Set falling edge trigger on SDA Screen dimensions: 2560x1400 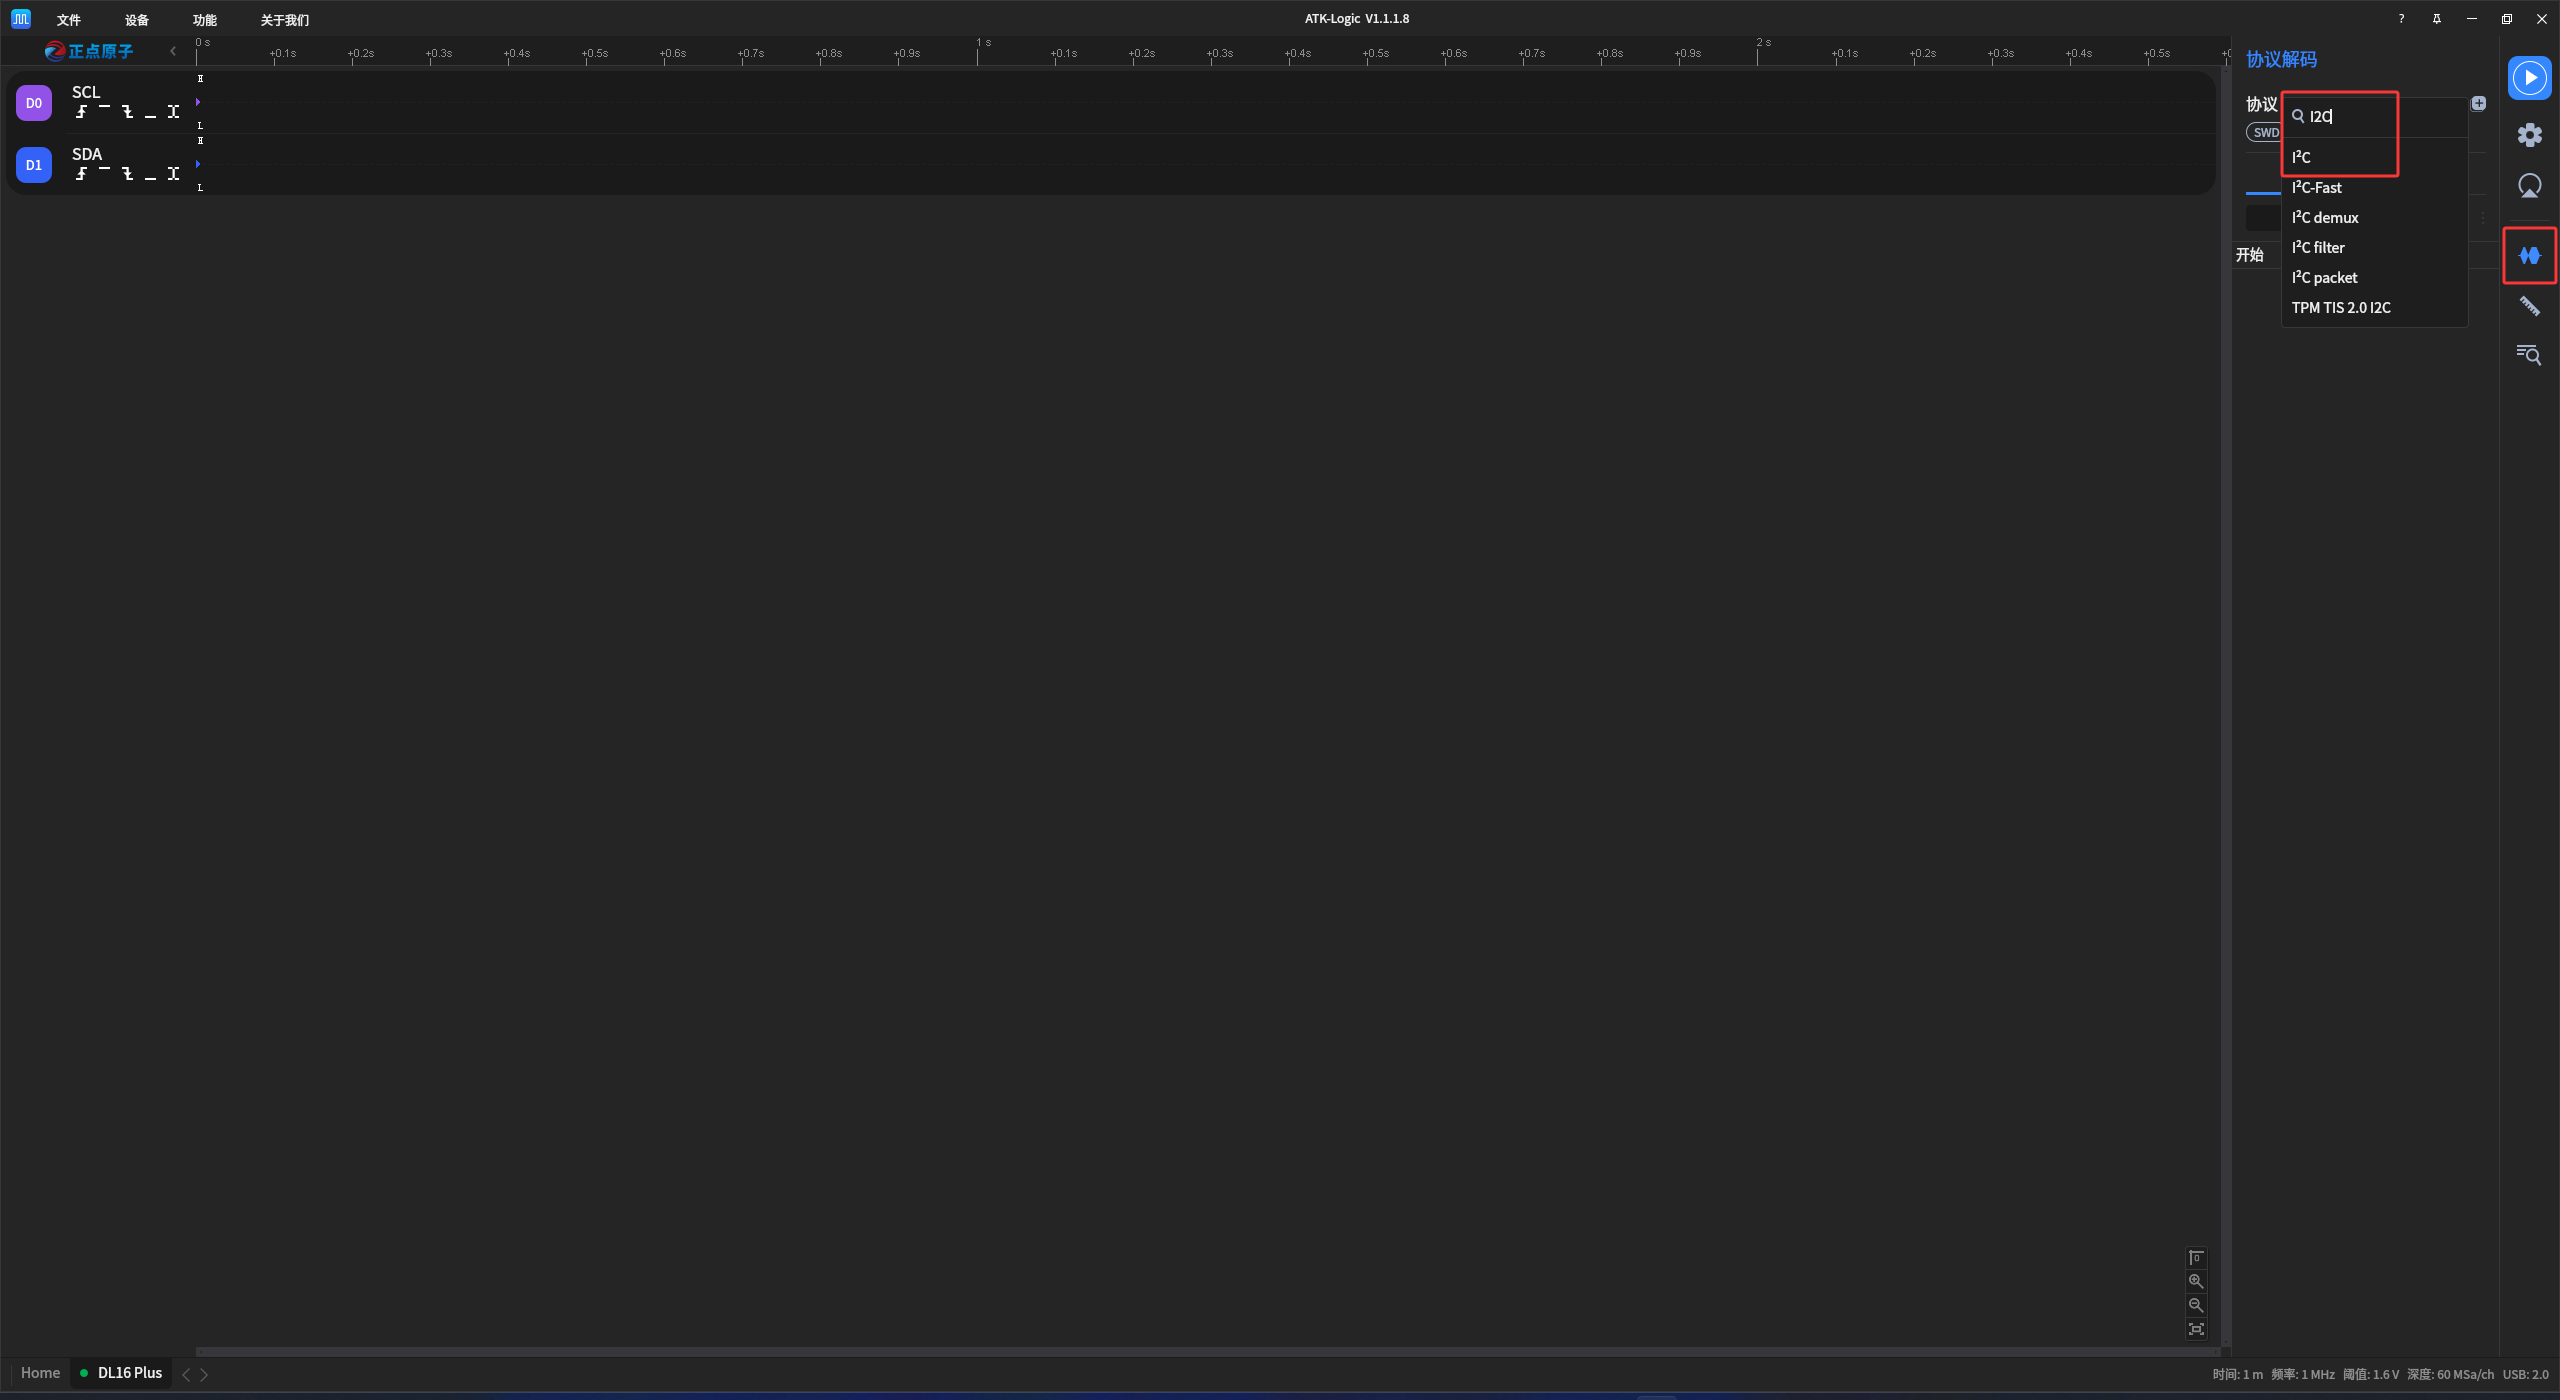127,174
